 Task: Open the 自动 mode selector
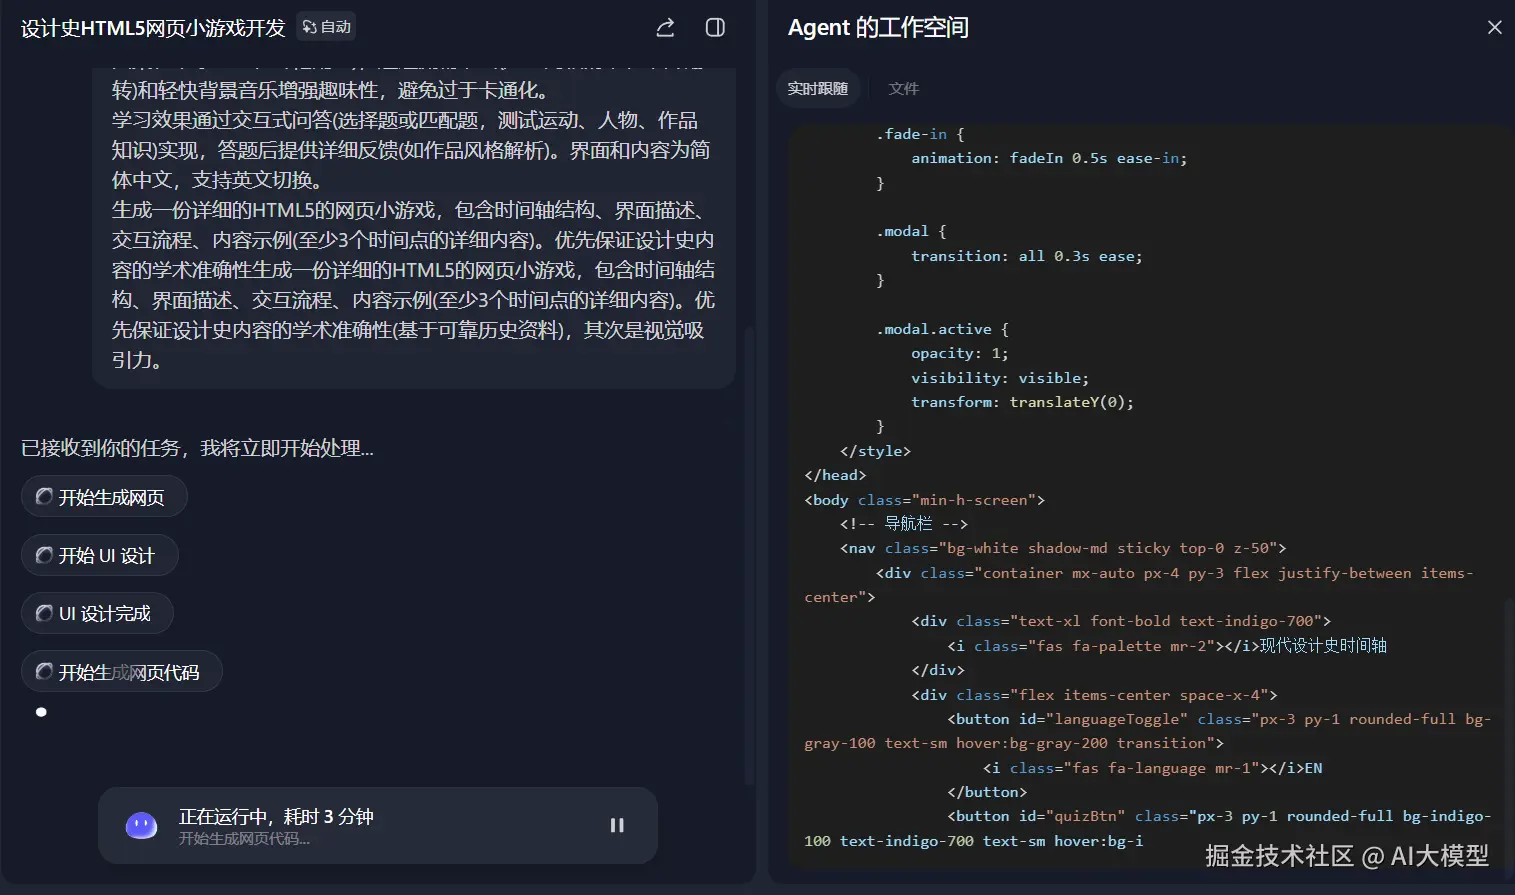point(326,27)
